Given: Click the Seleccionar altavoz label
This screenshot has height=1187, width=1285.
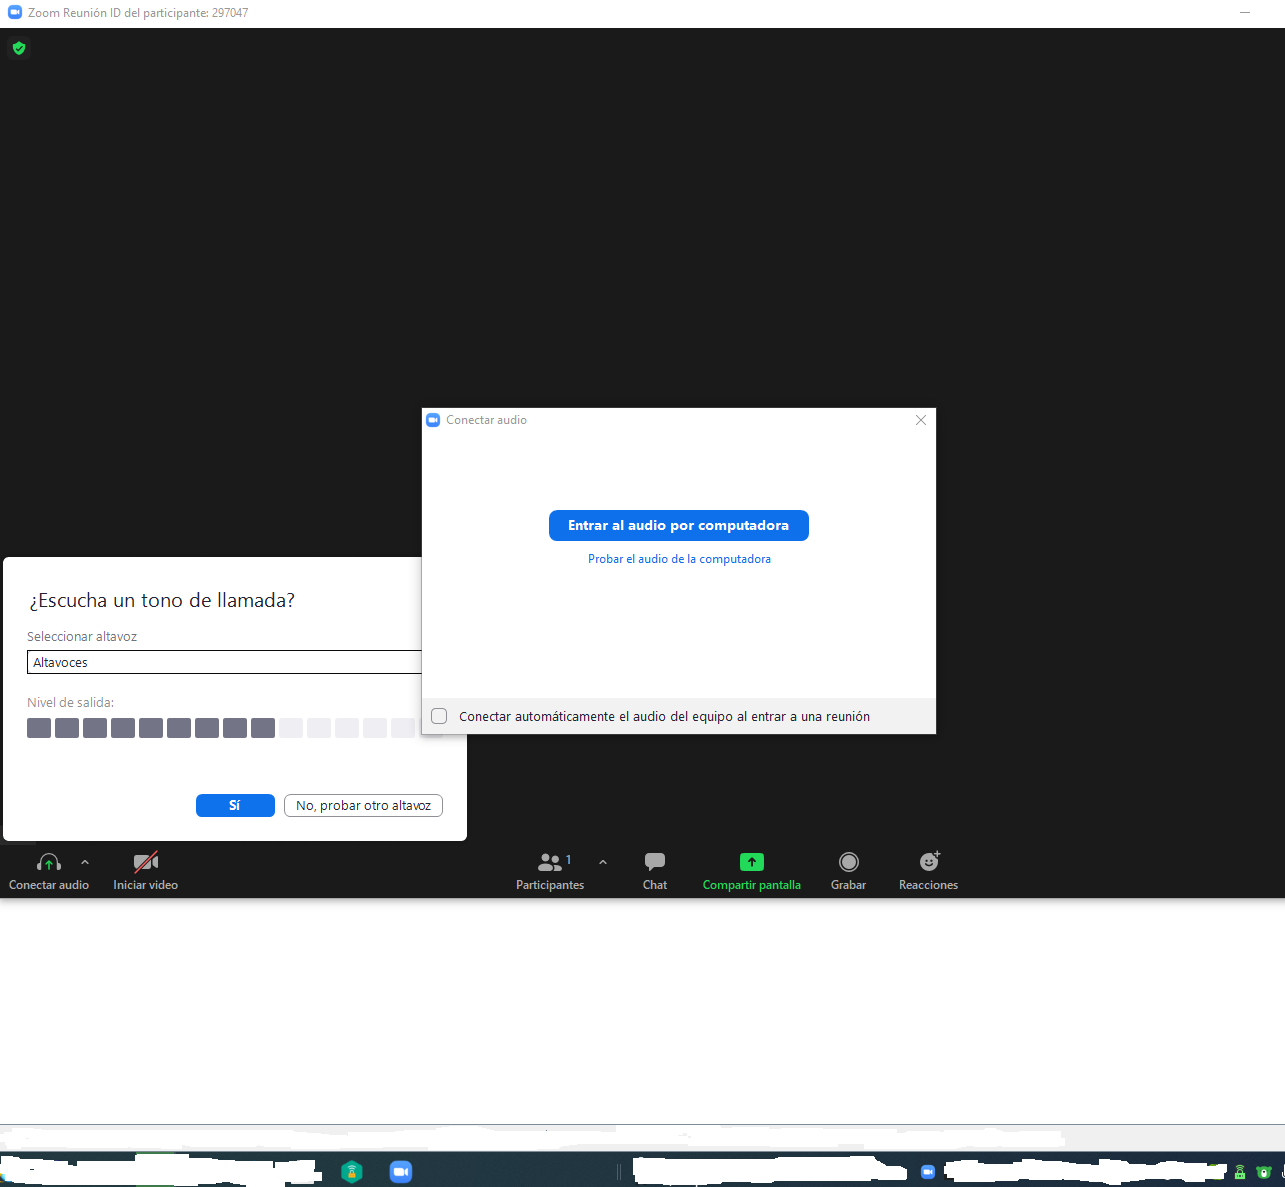Looking at the screenshot, I should (x=82, y=636).
